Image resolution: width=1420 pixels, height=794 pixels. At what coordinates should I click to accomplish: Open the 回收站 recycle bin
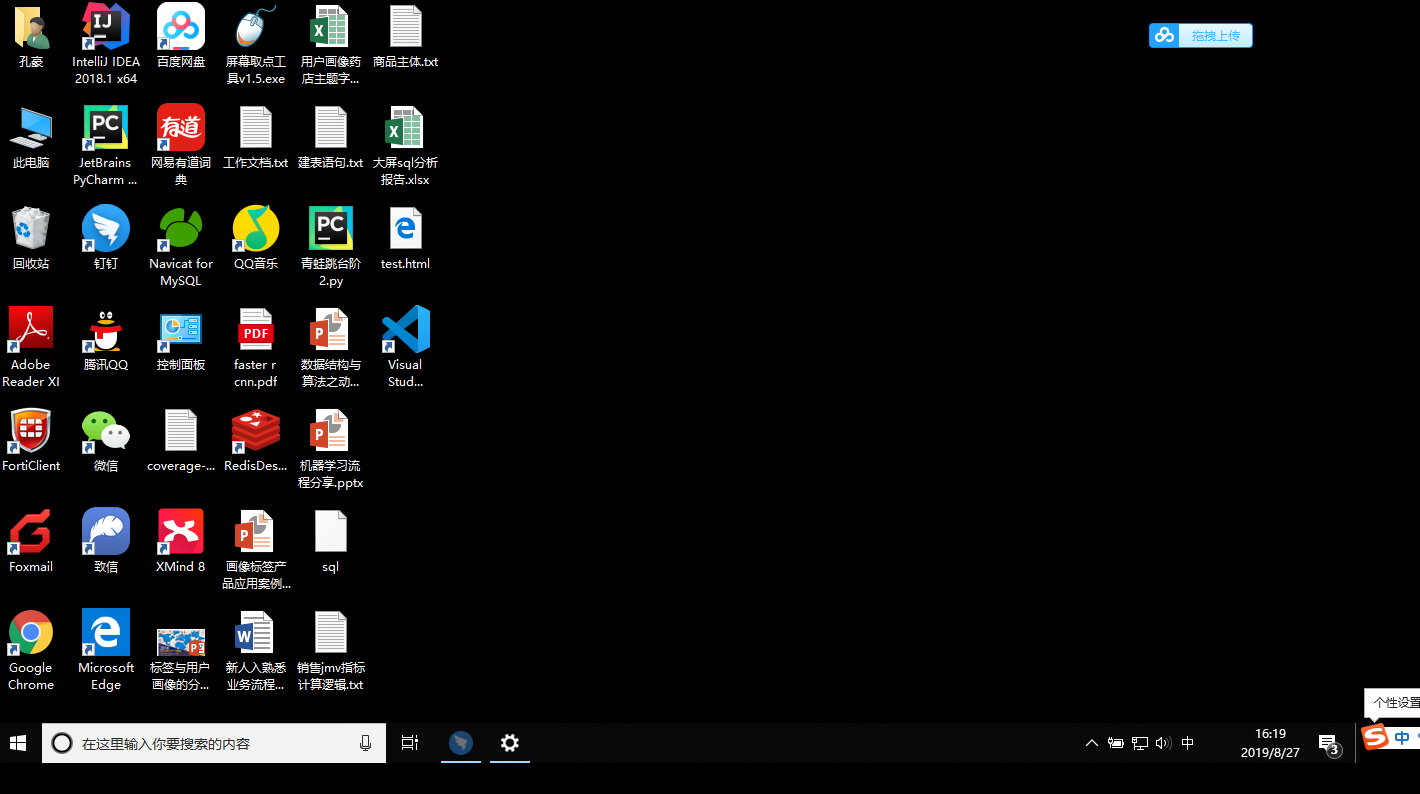click(x=31, y=239)
